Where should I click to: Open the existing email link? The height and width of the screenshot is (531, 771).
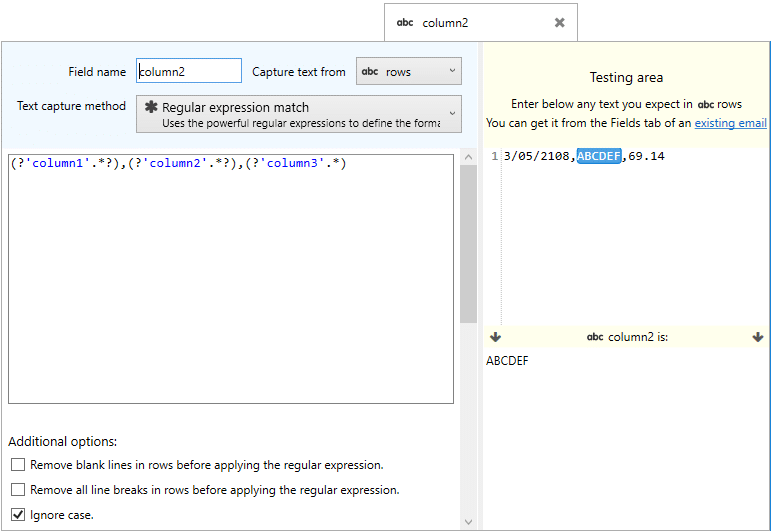(x=730, y=123)
